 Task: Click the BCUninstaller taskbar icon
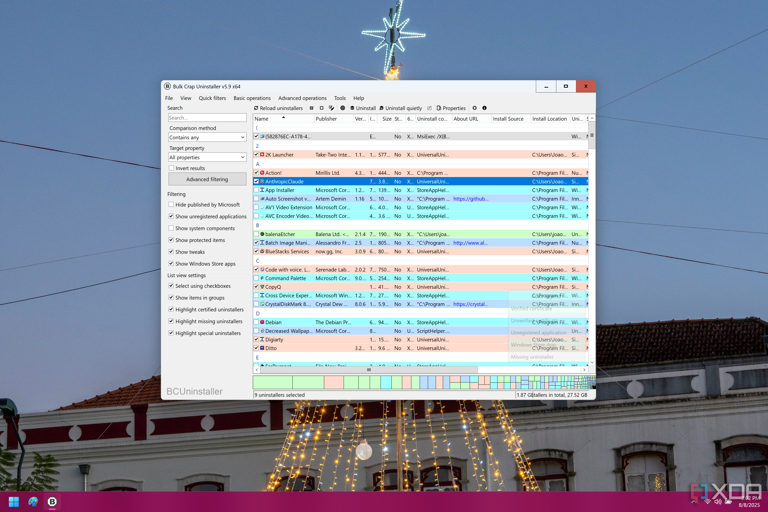(x=52, y=502)
